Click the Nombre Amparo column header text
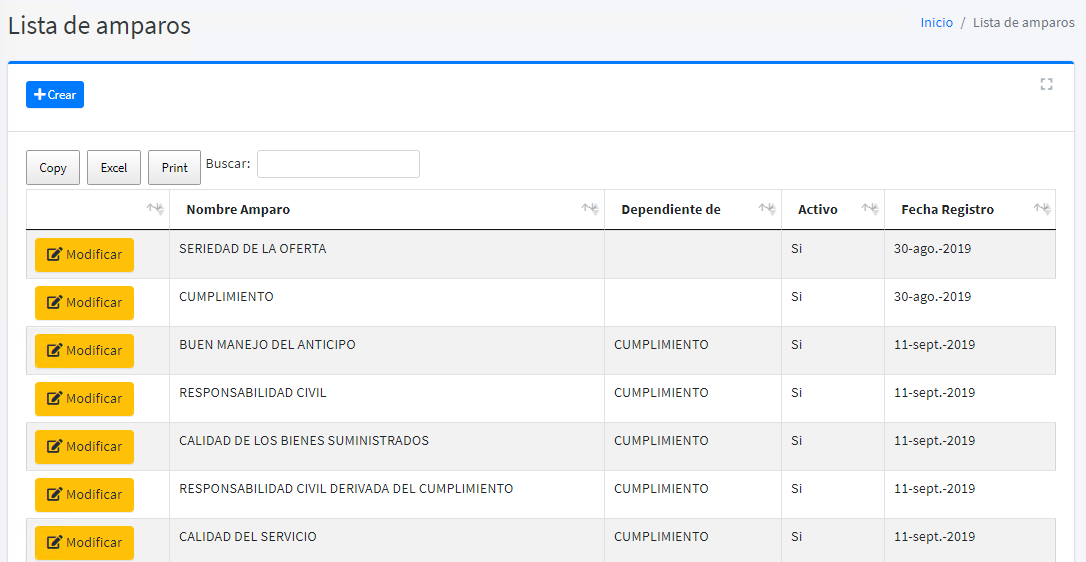Image resolution: width=1086 pixels, height=562 pixels. (x=238, y=210)
